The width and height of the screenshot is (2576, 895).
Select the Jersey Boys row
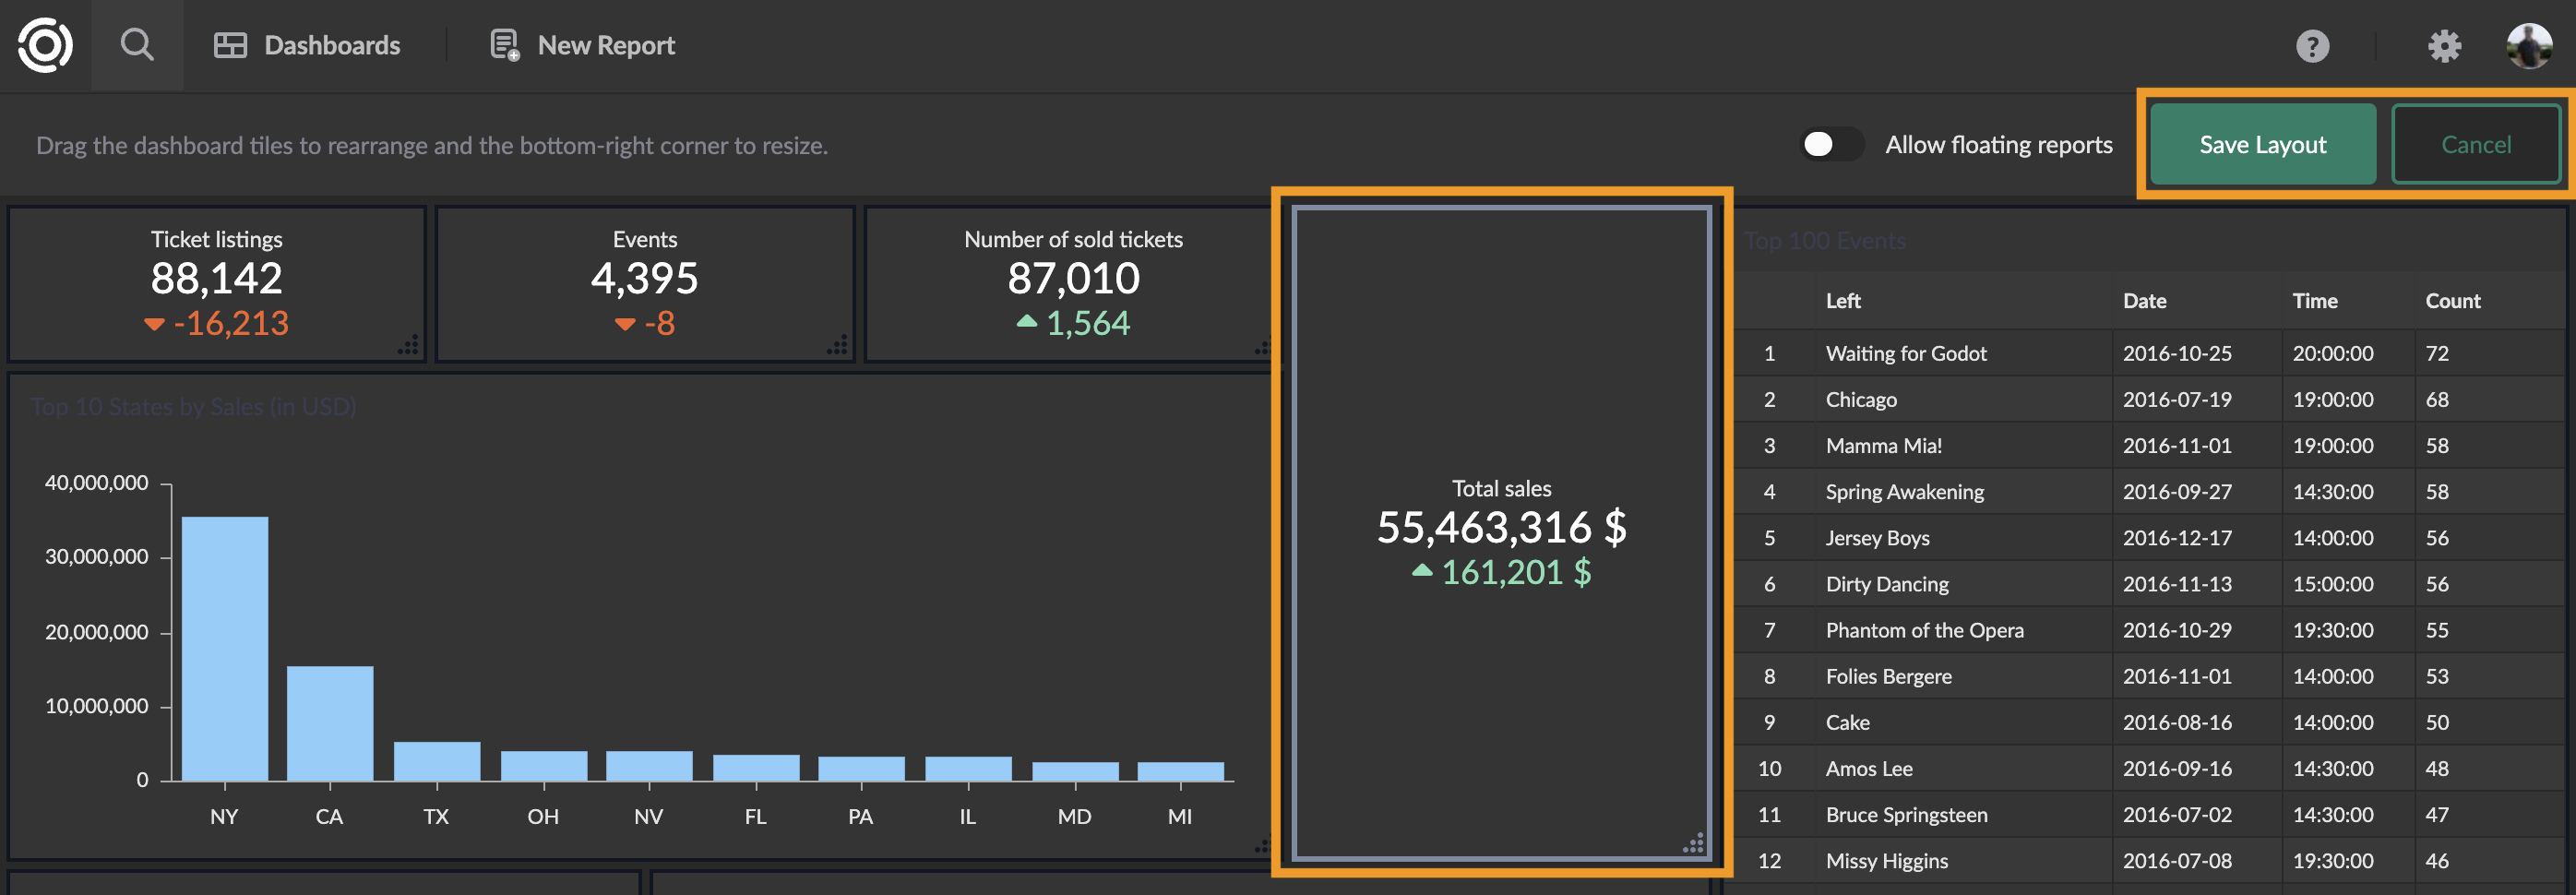tap(2150, 537)
